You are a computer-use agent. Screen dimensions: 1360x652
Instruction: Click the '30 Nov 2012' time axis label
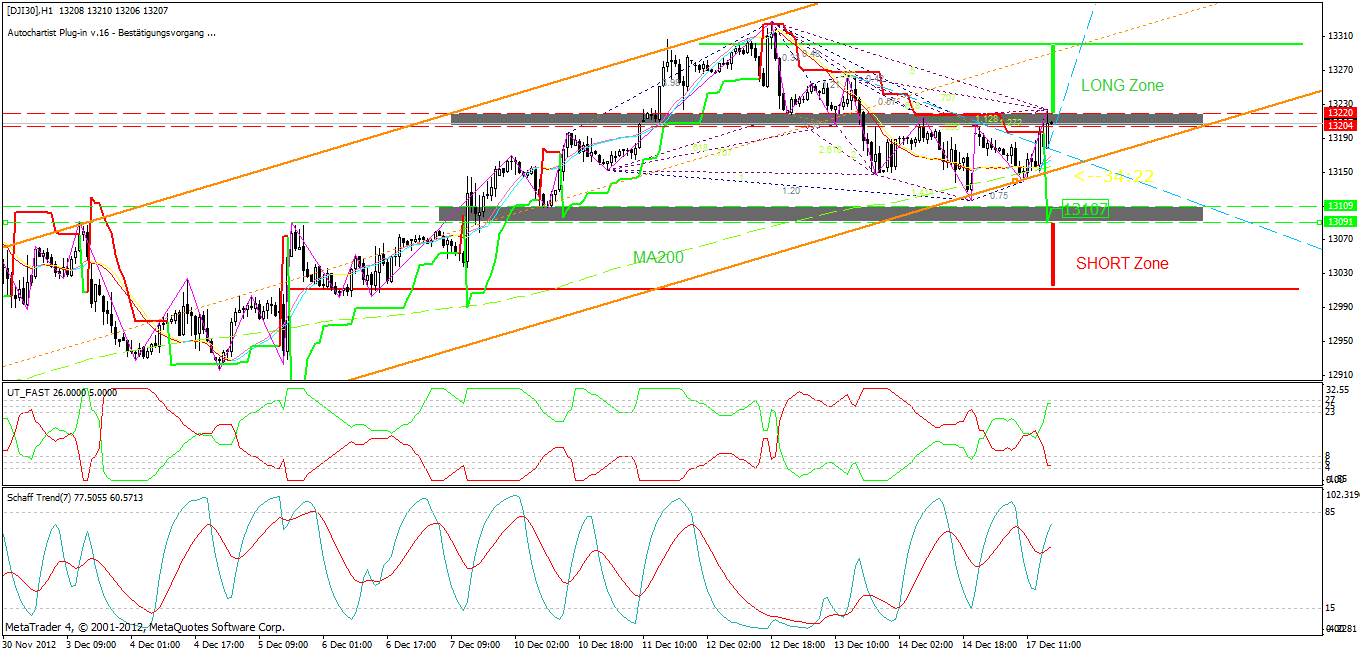point(30,644)
